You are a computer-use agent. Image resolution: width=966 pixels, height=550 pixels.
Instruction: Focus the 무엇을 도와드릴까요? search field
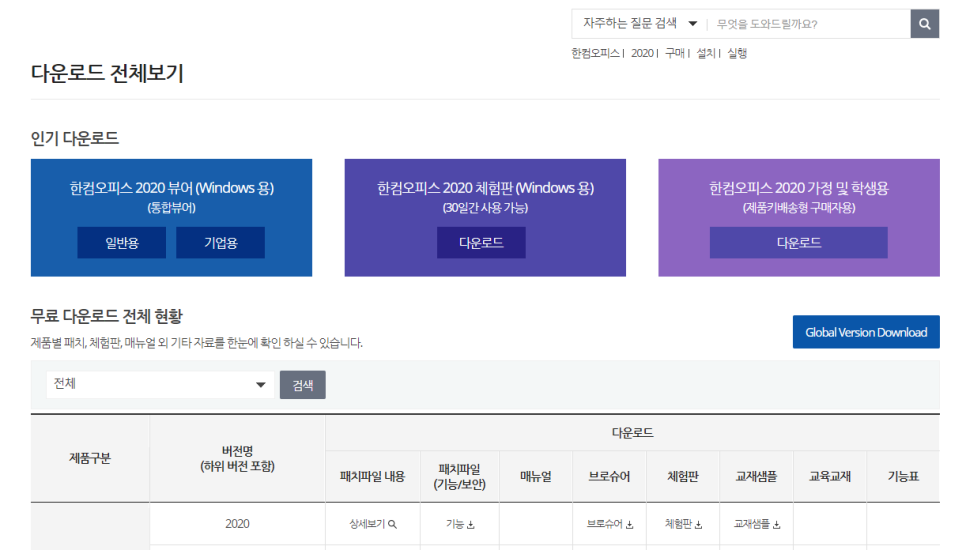[809, 24]
